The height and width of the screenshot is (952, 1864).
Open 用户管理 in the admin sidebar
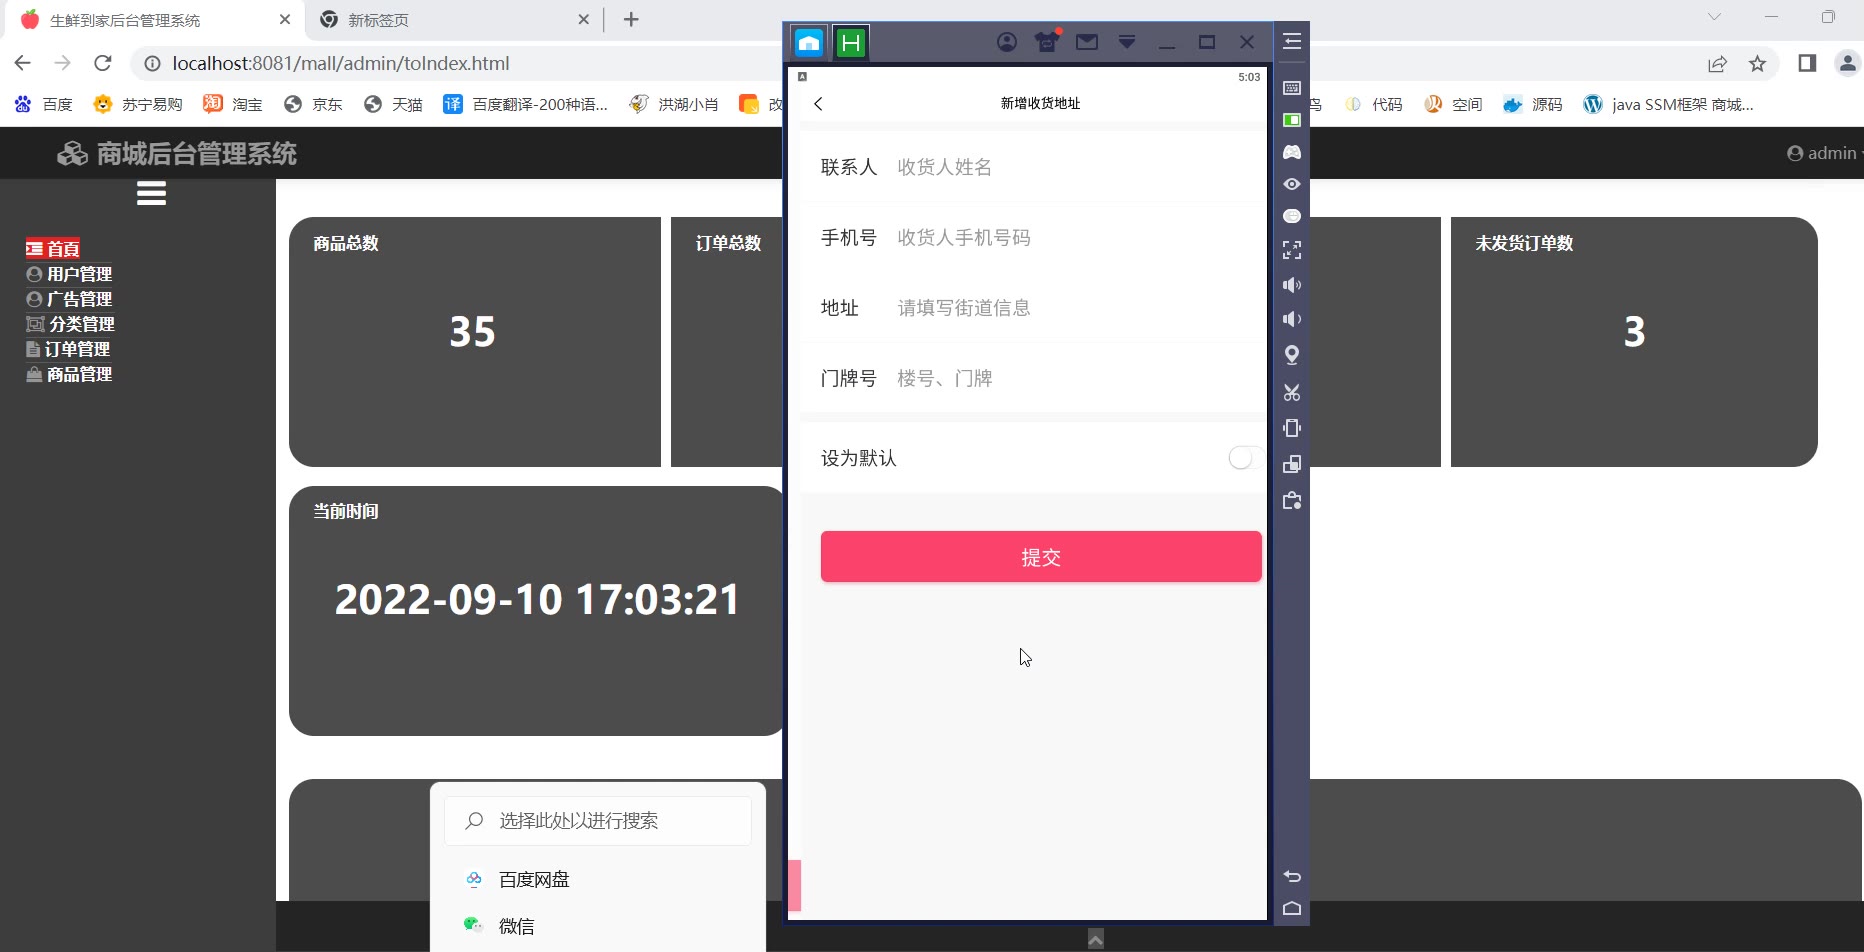click(x=69, y=274)
